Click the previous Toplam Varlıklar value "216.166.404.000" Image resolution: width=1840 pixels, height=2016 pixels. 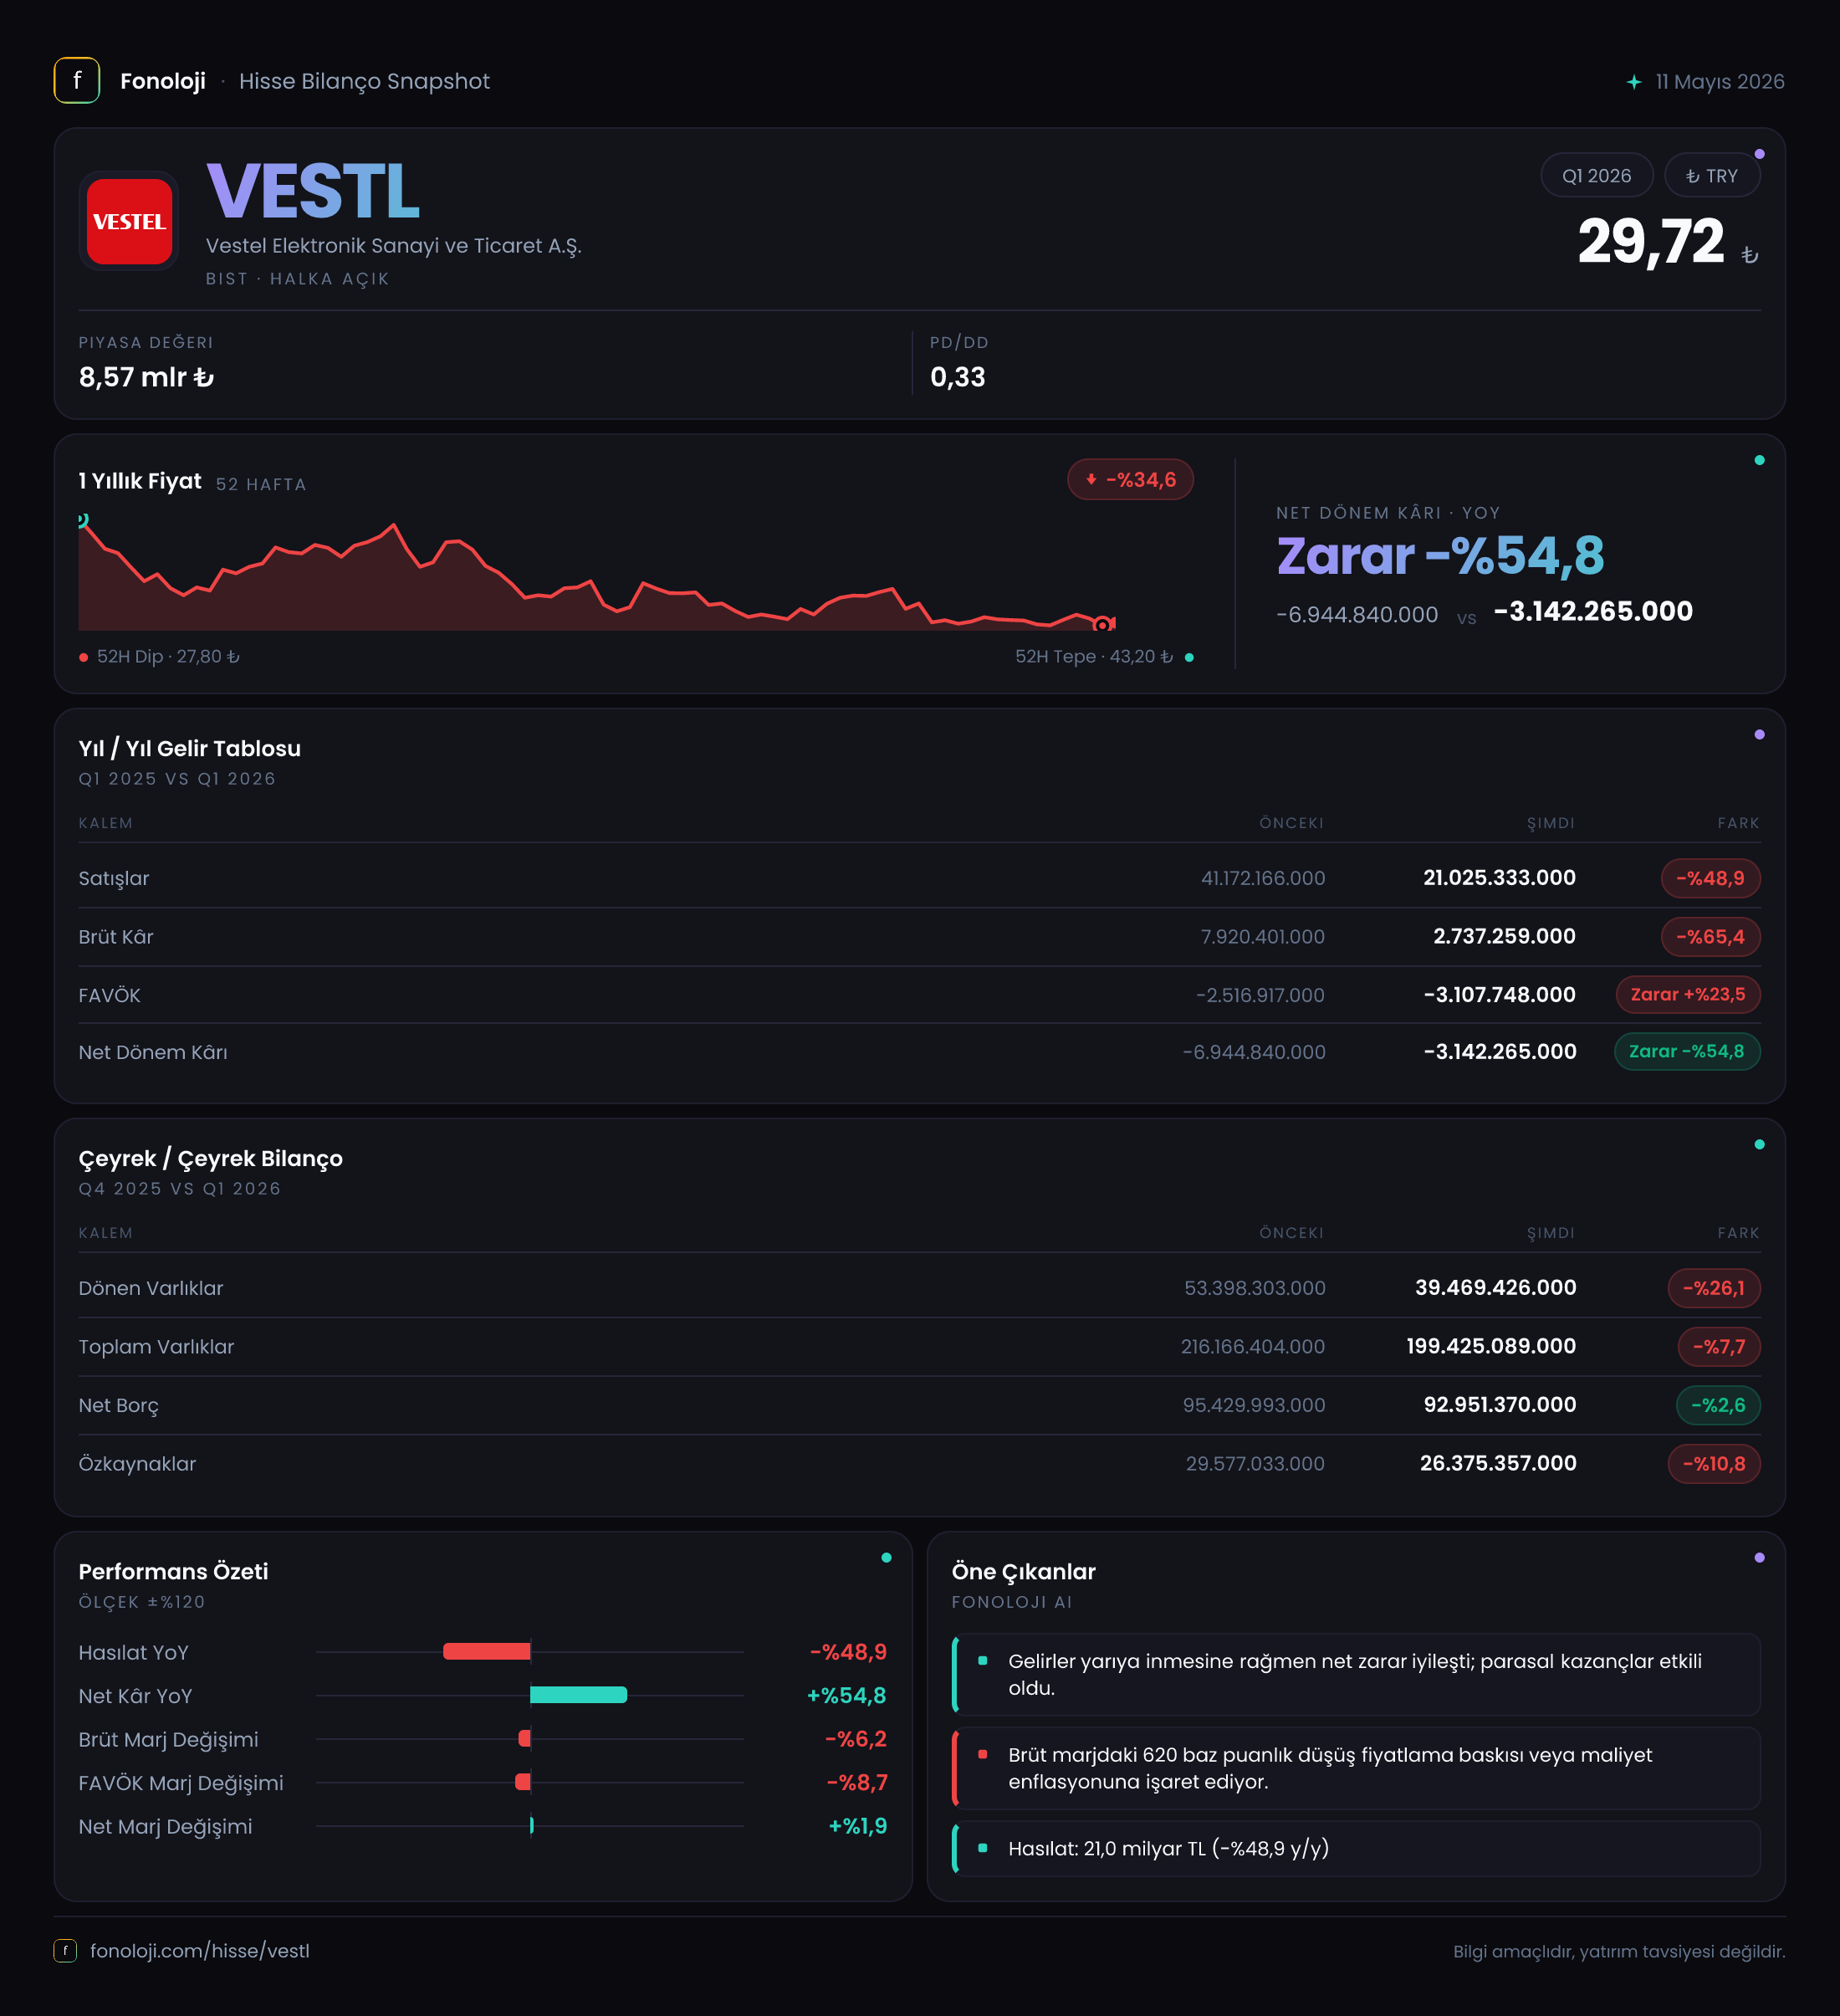coord(1253,1347)
